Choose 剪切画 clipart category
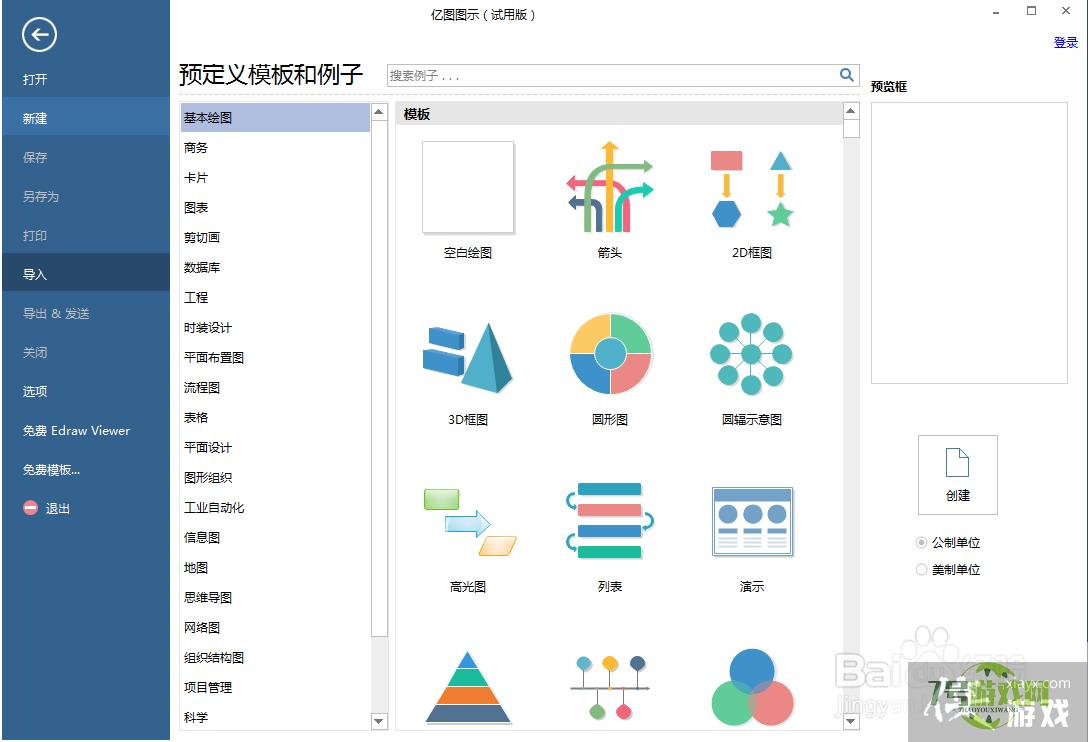This screenshot has height=742, width=1088. [275, 237]
